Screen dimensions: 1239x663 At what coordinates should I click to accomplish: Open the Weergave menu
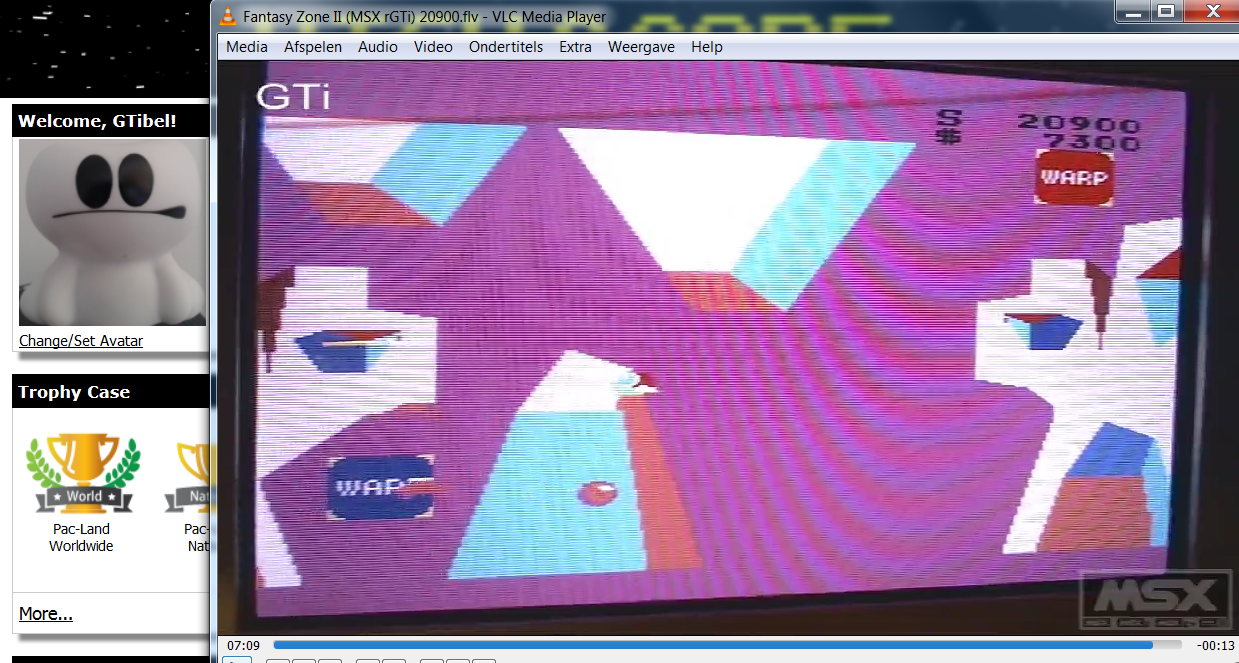pos(641,47)
